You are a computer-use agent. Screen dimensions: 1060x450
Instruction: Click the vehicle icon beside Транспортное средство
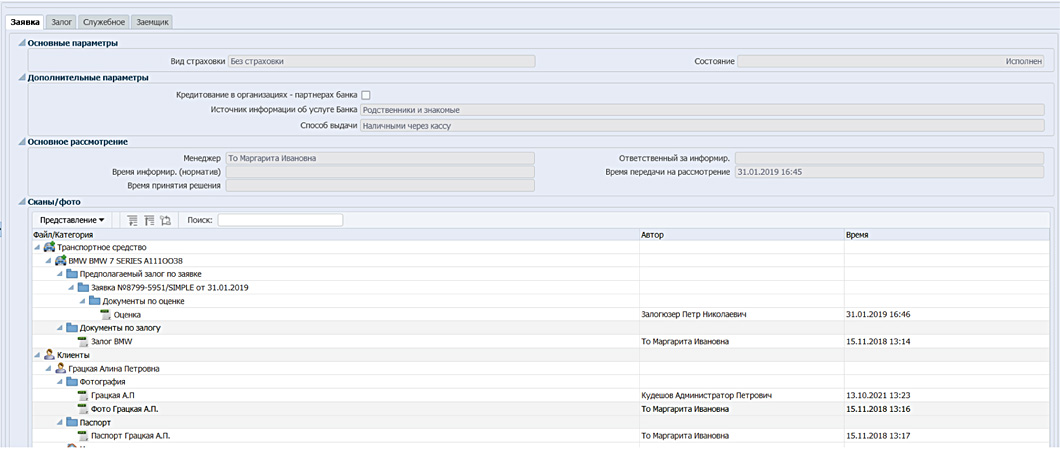[x=50, y=247]
